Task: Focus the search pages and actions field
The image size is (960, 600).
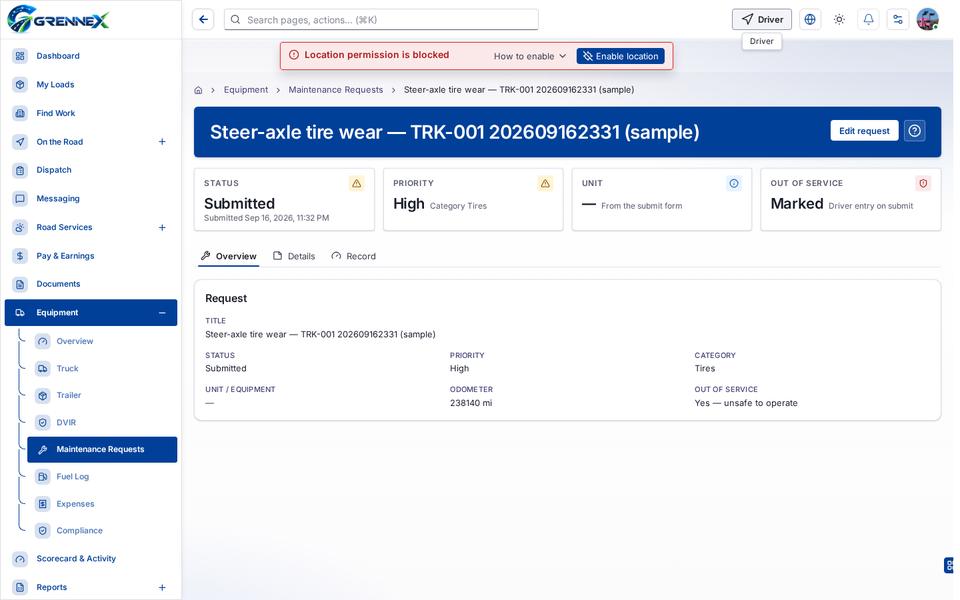Action: (x=381, y=20)
